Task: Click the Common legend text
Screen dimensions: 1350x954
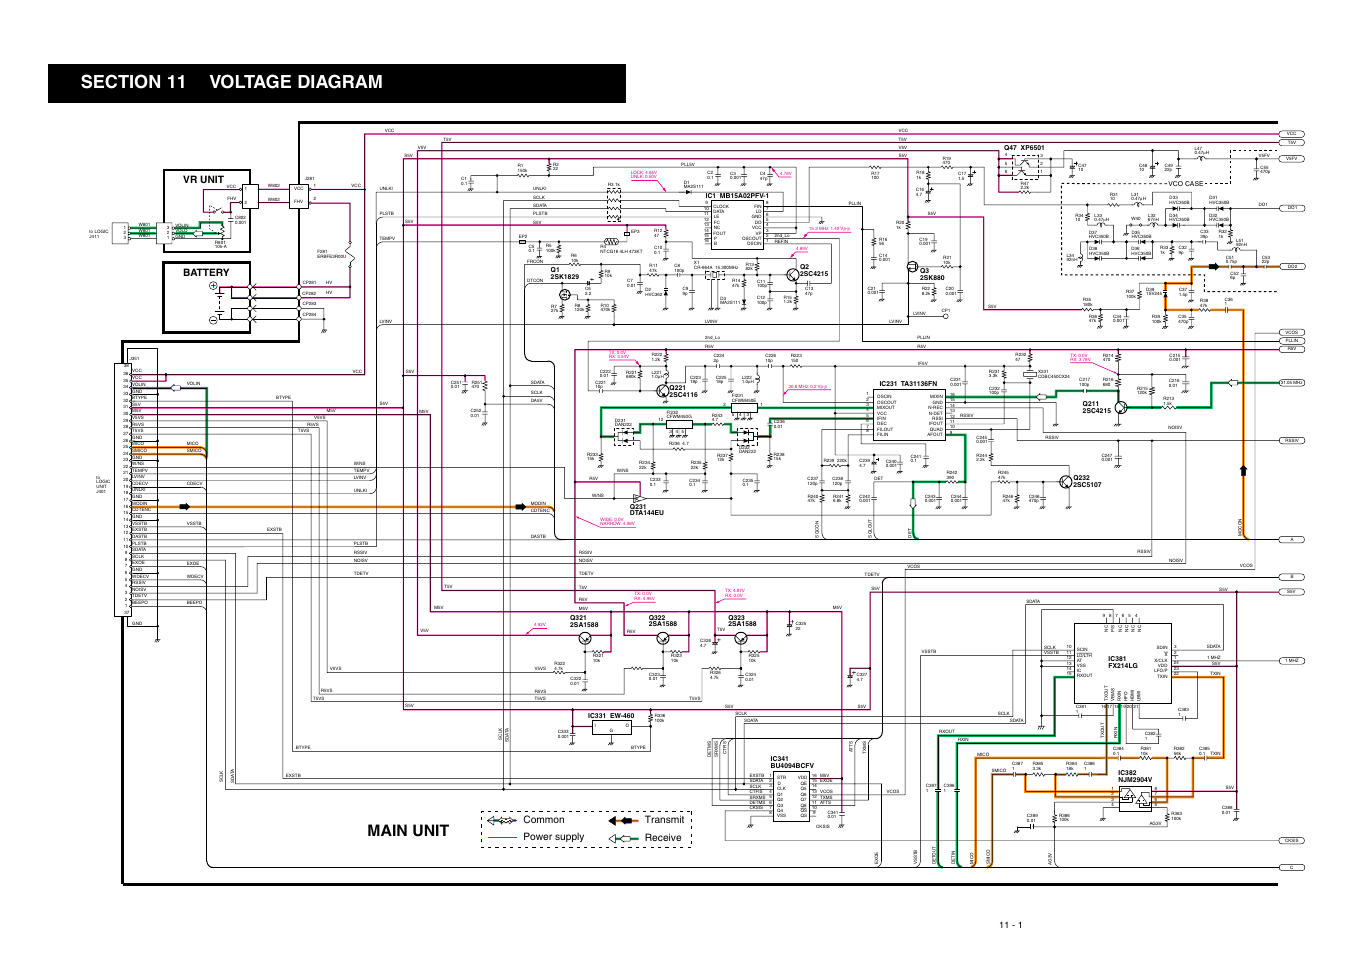Action: pos(543,820)
